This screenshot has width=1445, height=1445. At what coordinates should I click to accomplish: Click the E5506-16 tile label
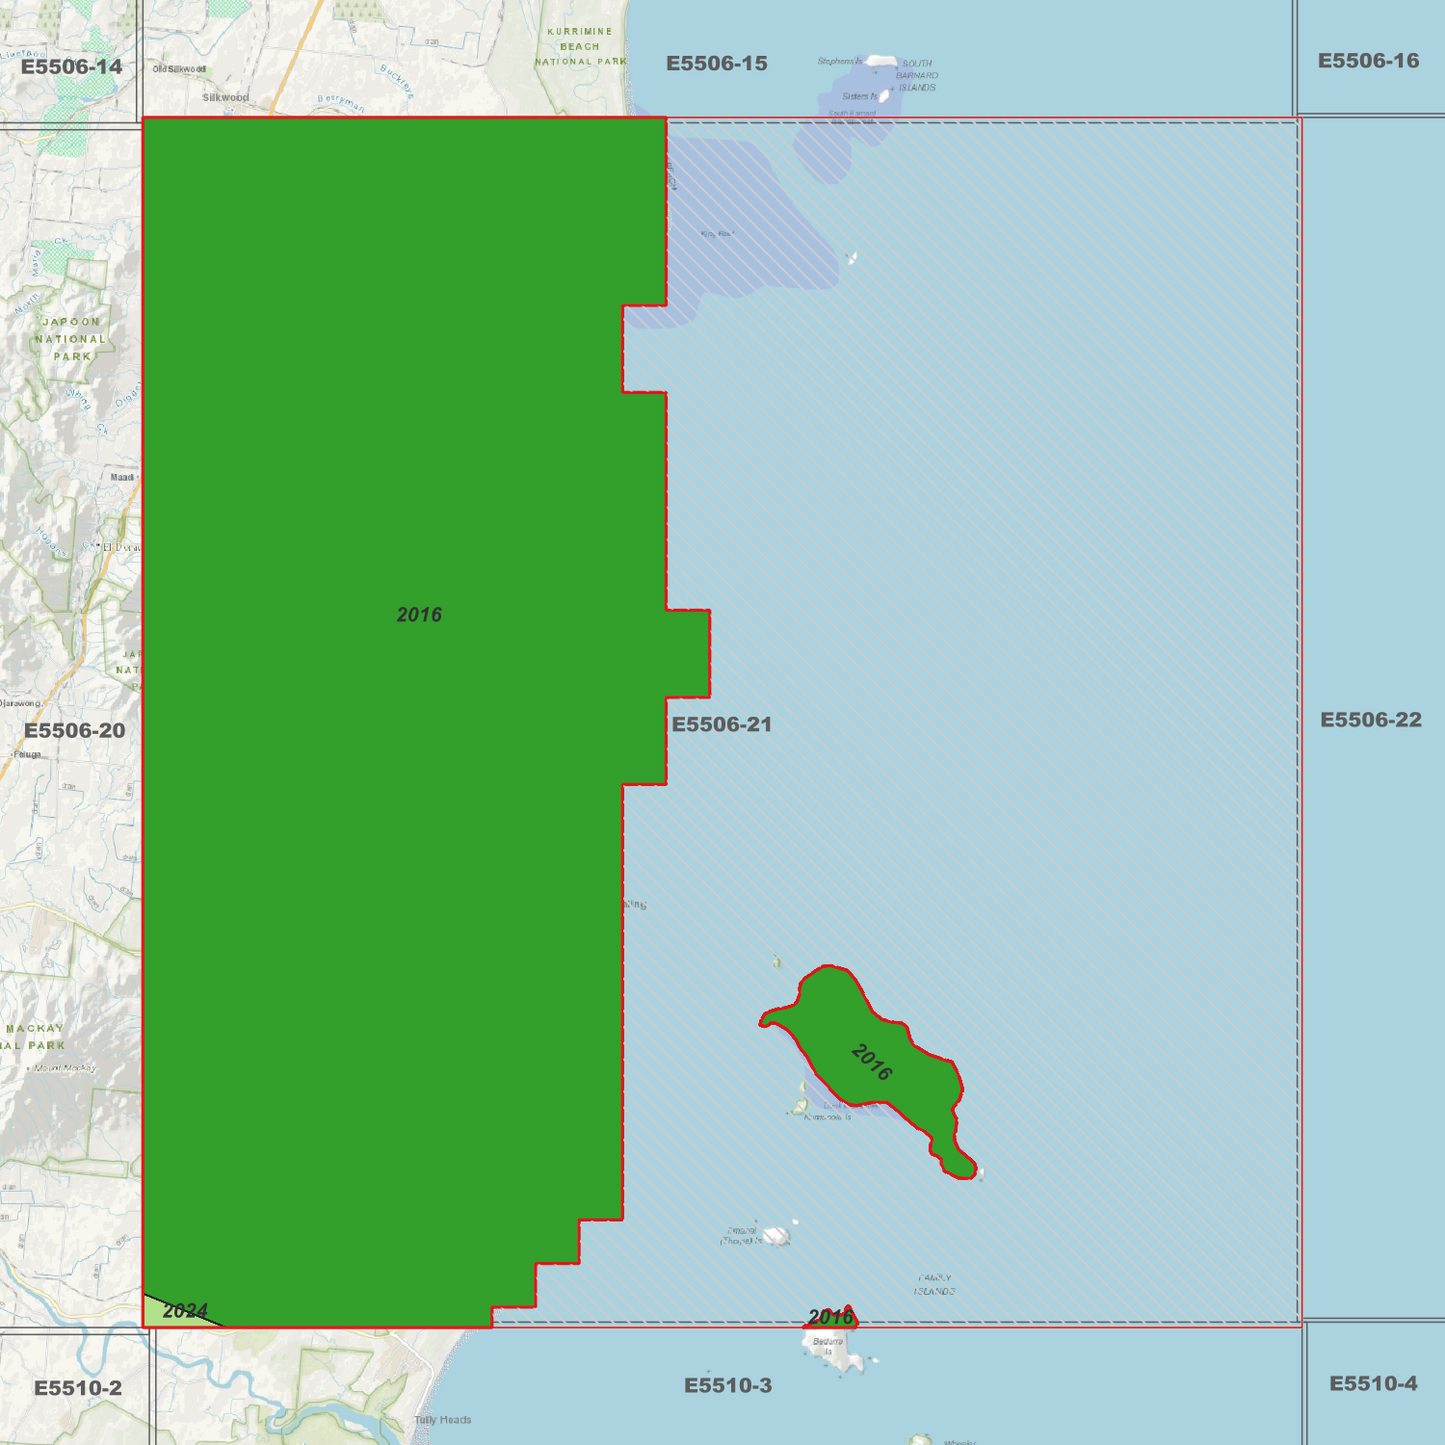tap(1368, 60)
